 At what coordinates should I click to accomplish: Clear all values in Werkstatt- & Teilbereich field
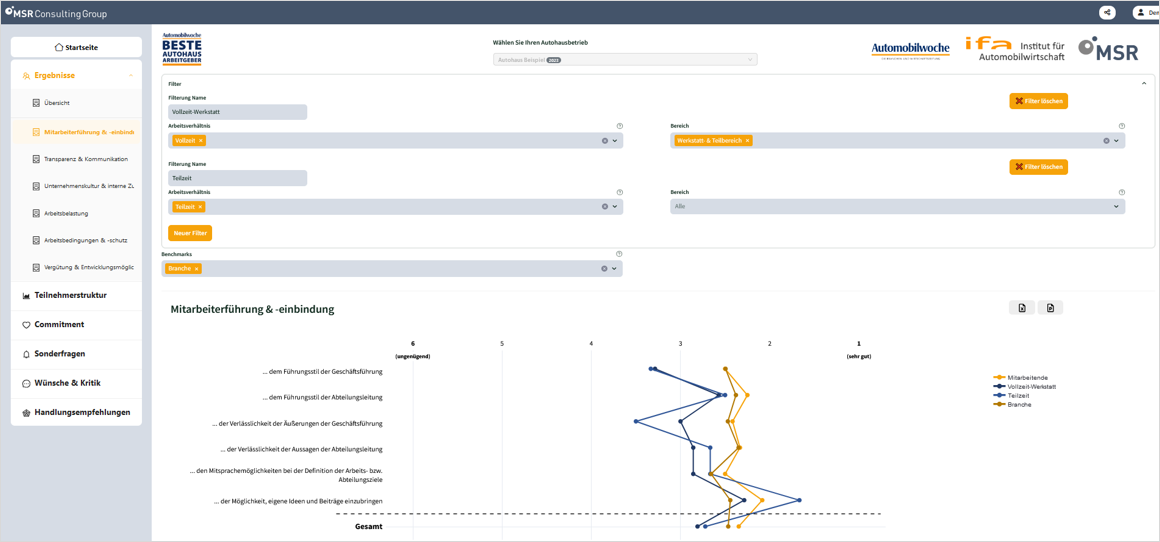coord(1106,141)
